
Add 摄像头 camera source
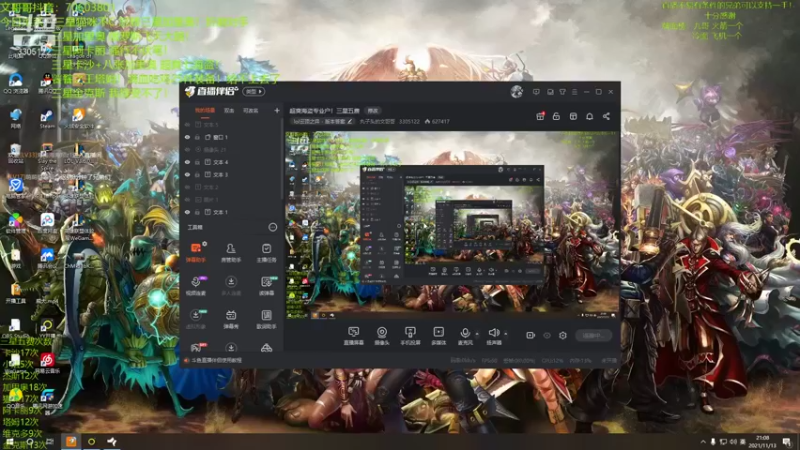pos(382,336)
